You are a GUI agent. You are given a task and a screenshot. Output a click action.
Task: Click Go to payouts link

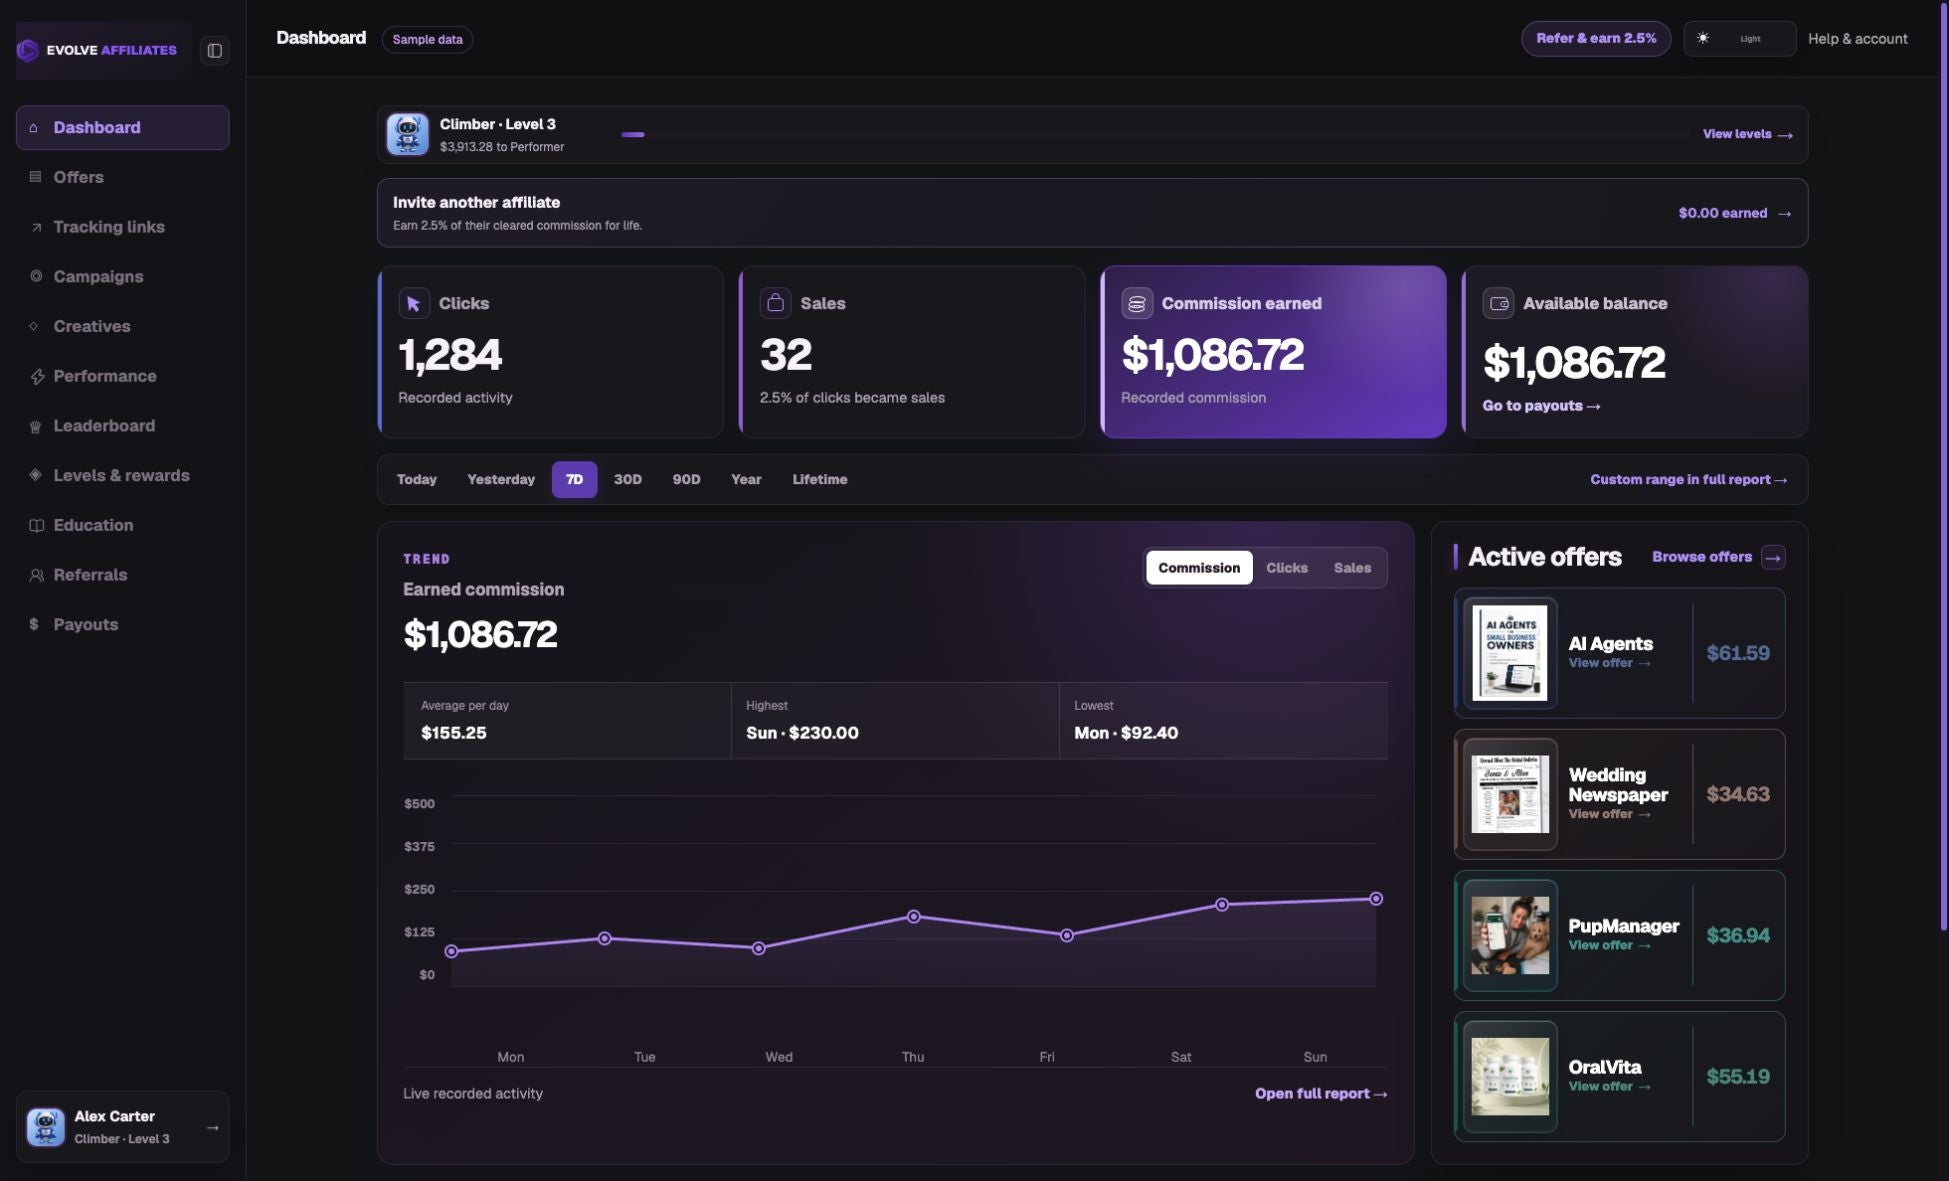[1541, 406]
